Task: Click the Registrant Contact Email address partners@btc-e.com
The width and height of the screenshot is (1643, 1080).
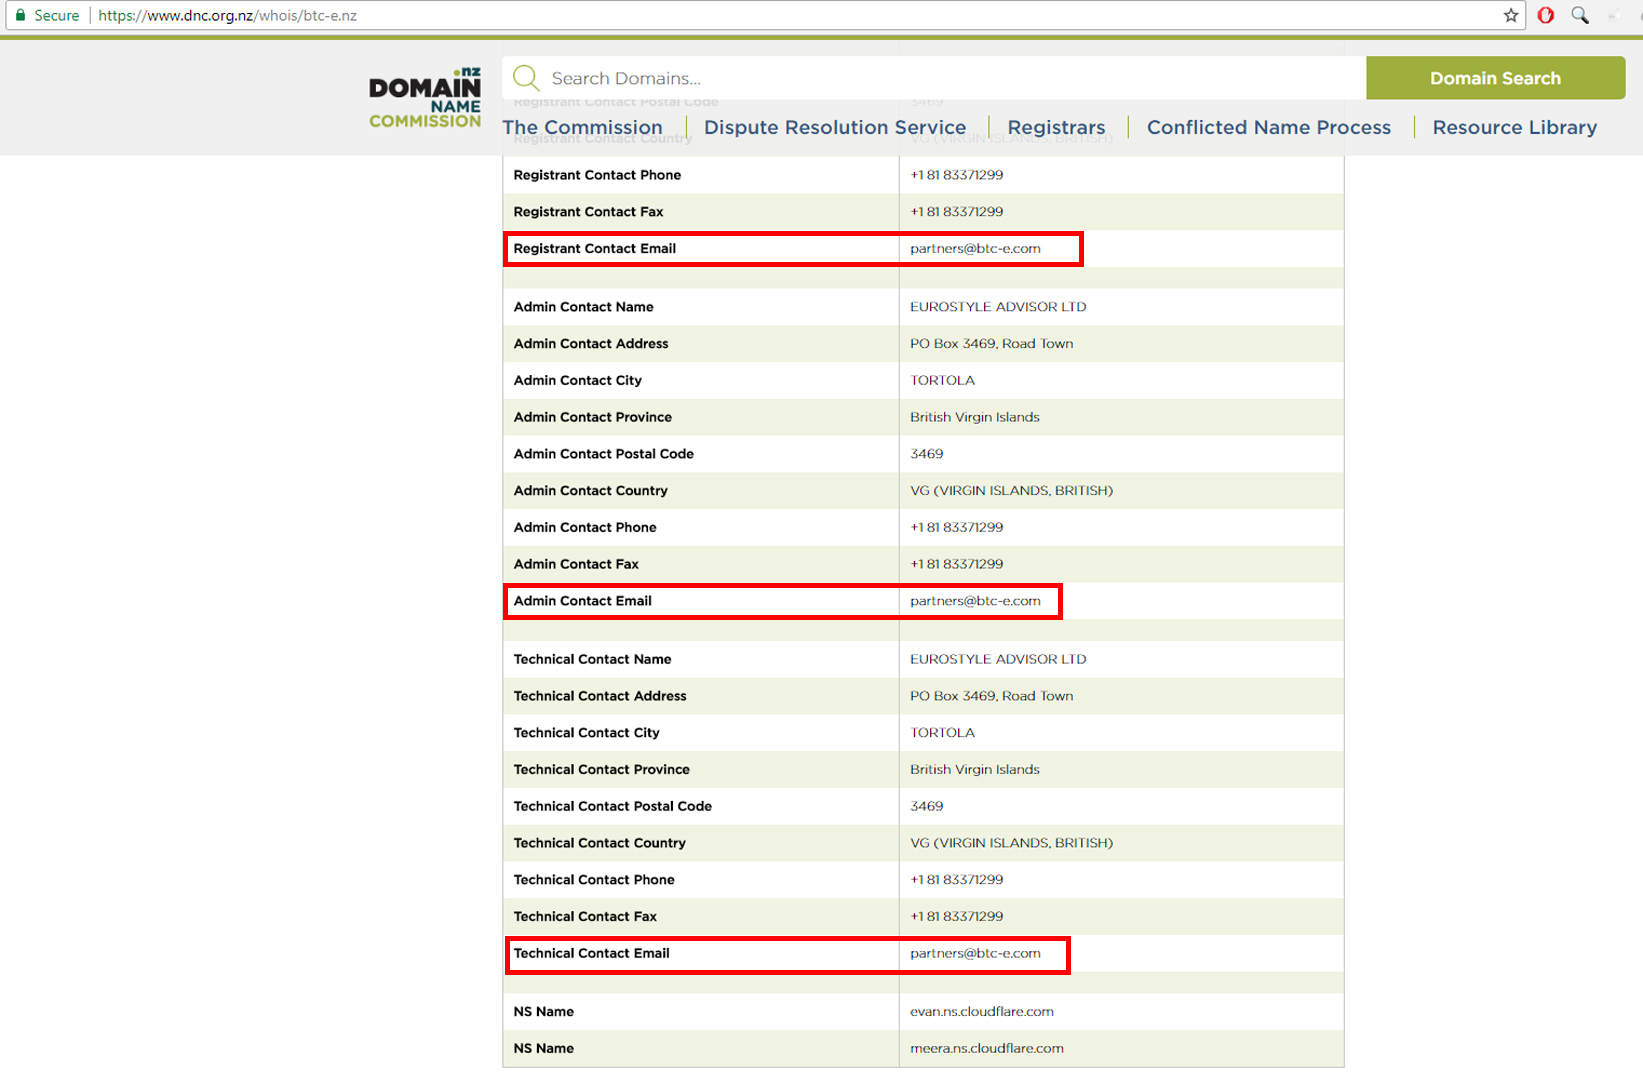Action: [x=975, y=249]
